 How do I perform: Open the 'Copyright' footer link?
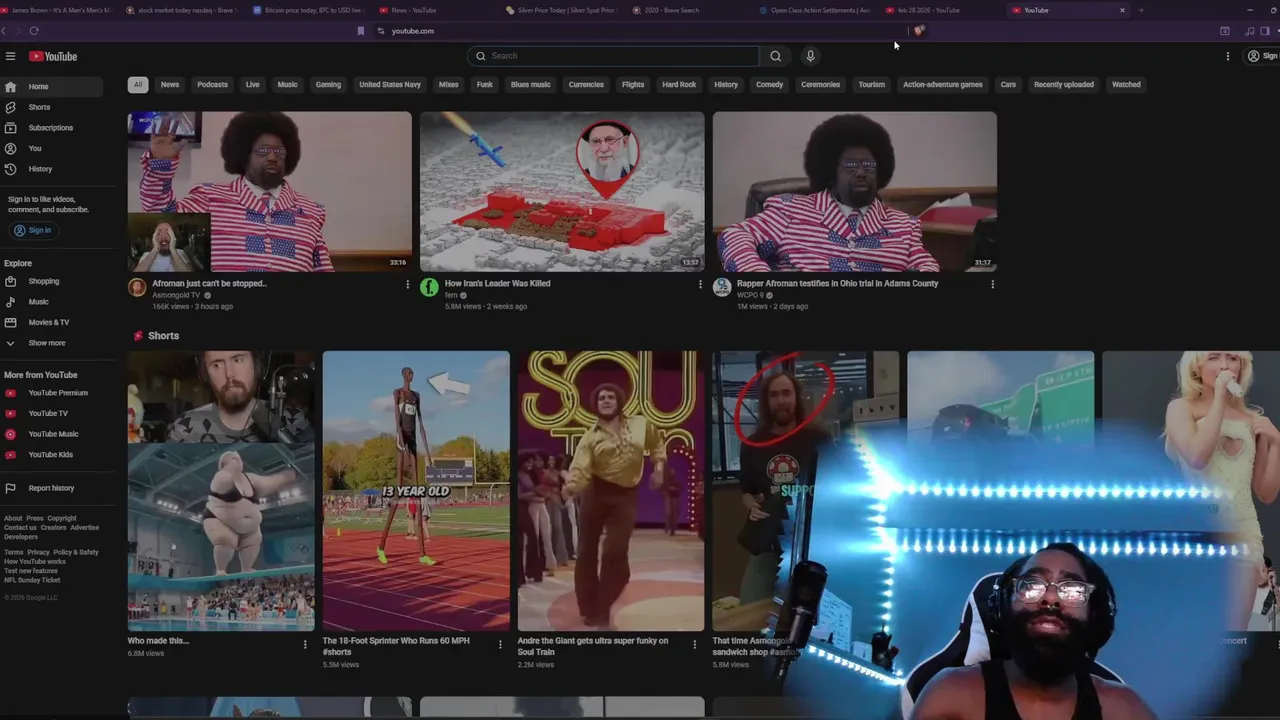(62, 518)
